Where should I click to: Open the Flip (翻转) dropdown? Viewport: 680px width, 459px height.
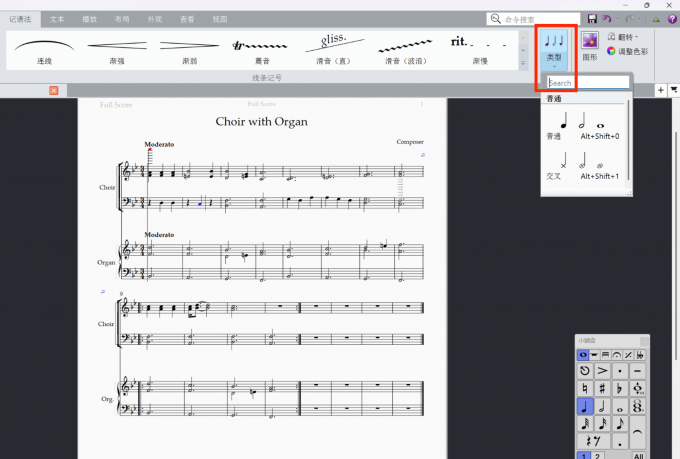click(623, 37)
